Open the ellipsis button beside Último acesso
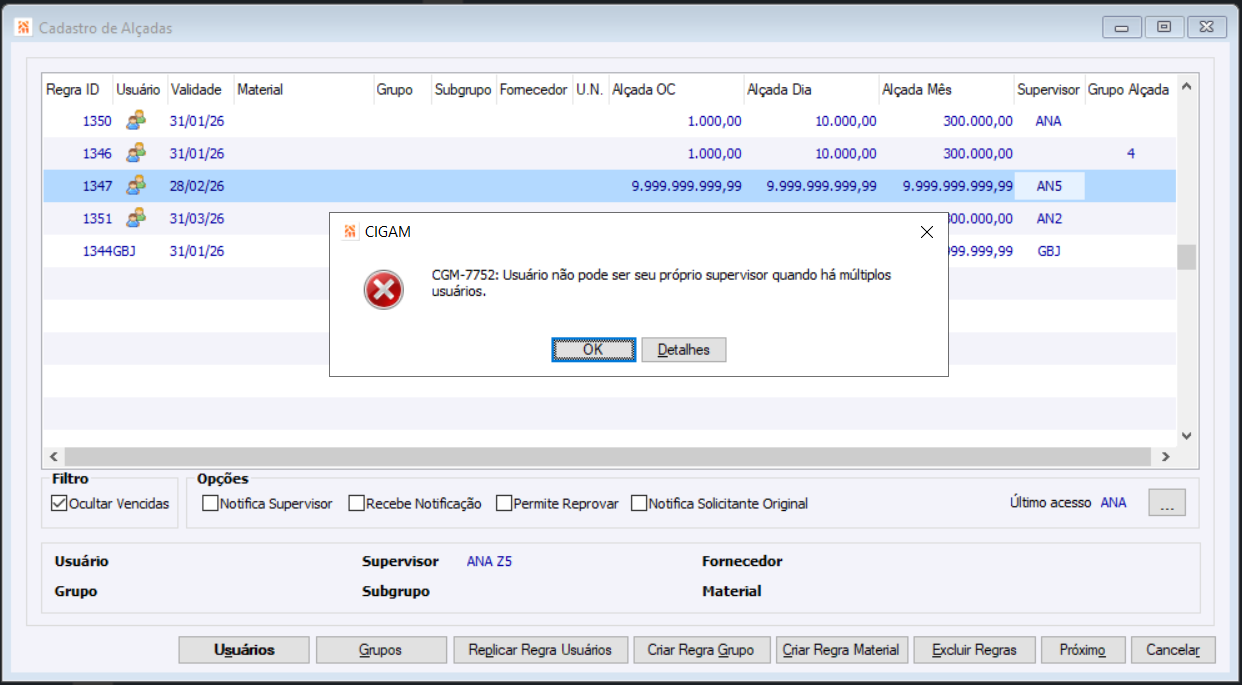1242x685 pixels. pyautogui.click(x=1167, y=503)
